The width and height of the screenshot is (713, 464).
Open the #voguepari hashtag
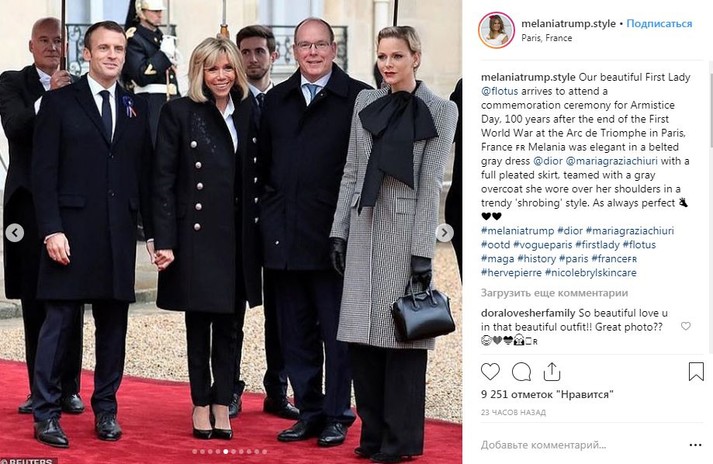542,245
